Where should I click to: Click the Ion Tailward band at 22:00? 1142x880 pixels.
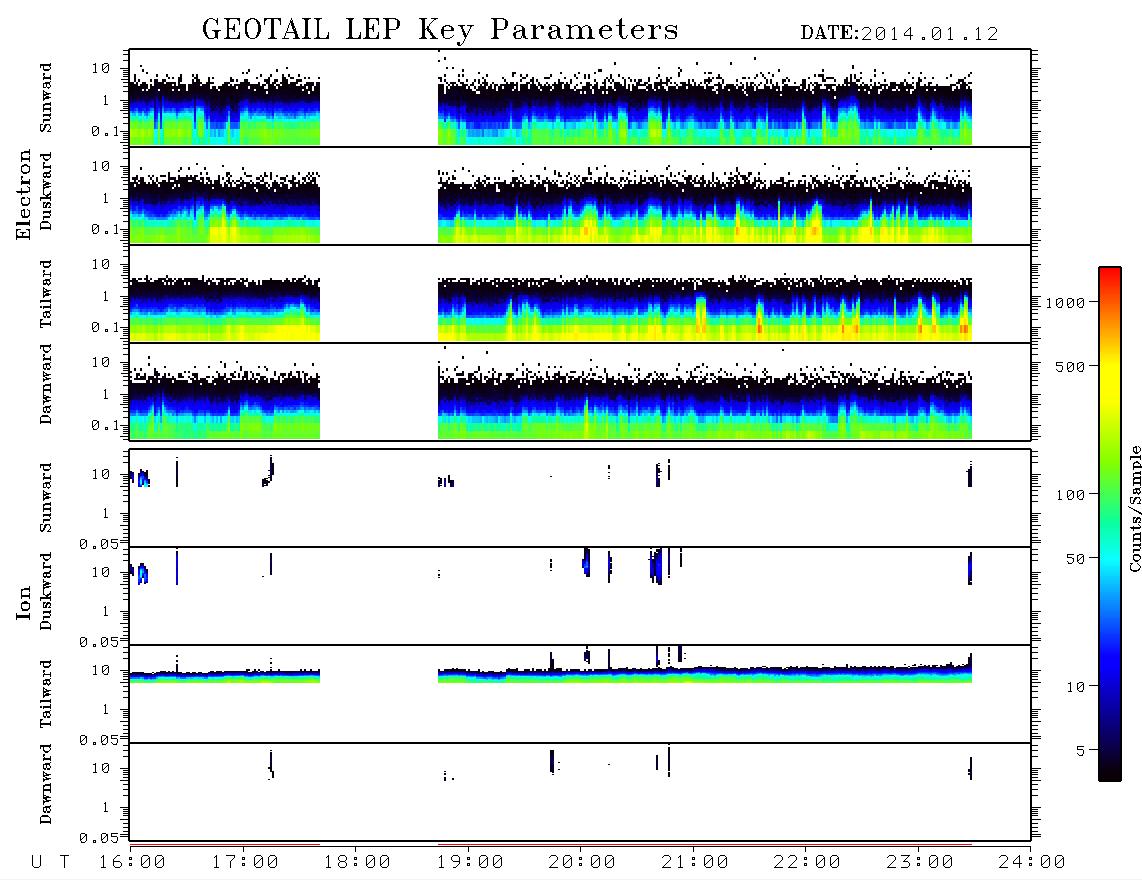[x=806, y=675]
